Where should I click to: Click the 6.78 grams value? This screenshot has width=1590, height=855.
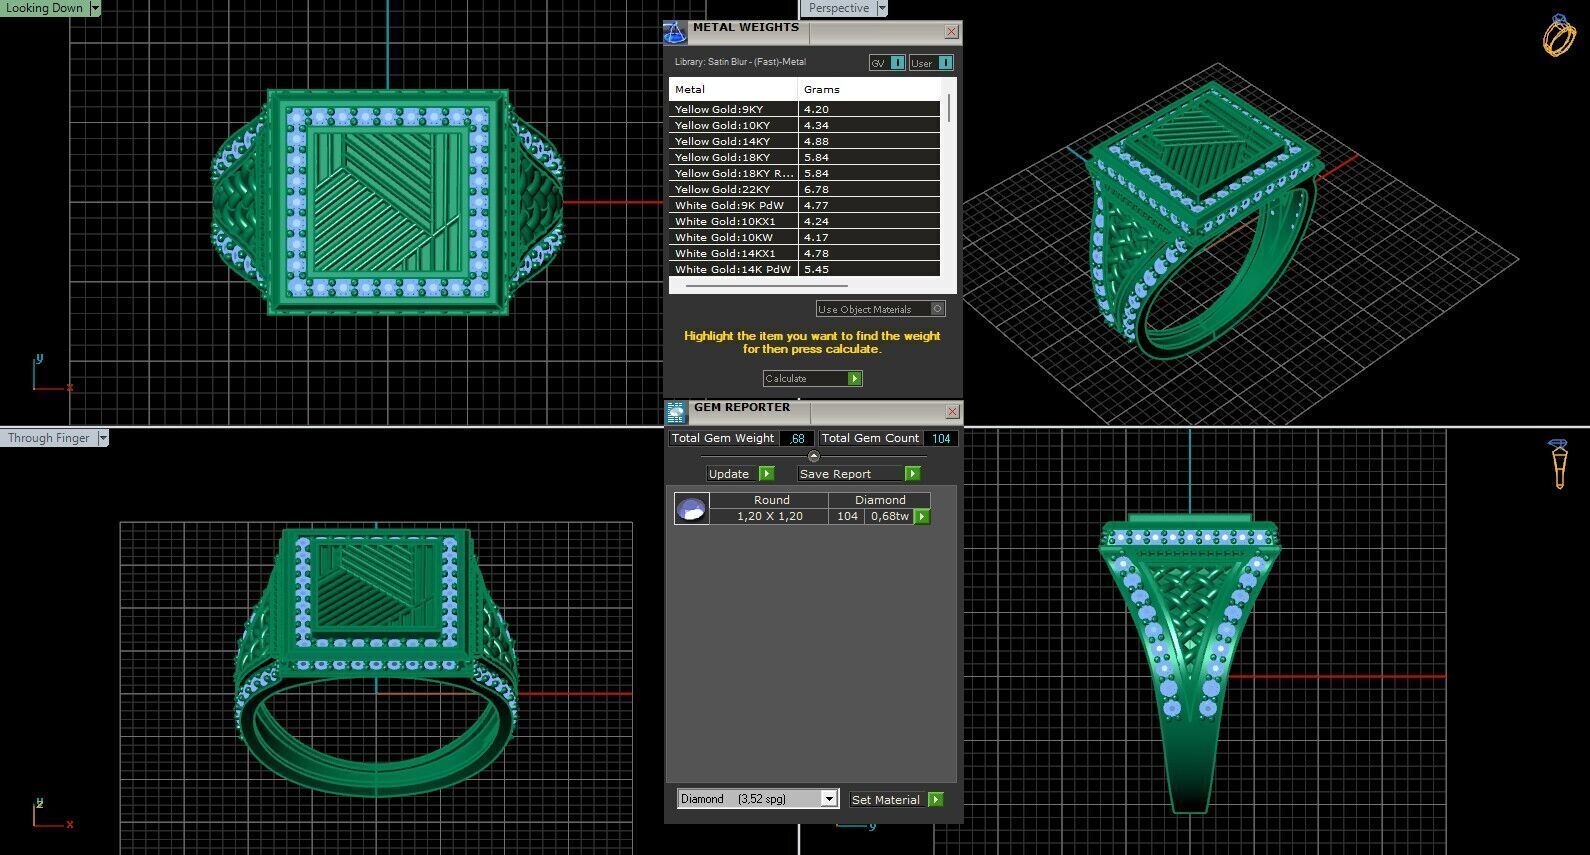point(816,189)
